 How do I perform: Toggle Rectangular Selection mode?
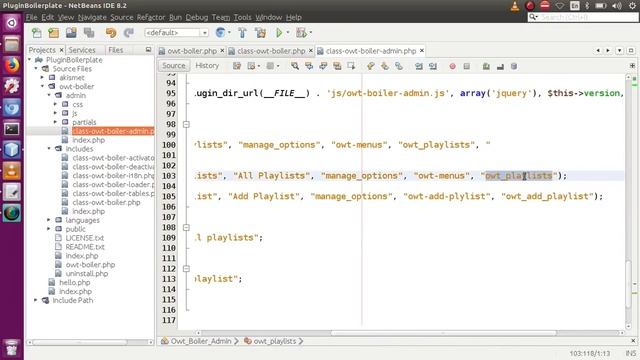(351, 66)
